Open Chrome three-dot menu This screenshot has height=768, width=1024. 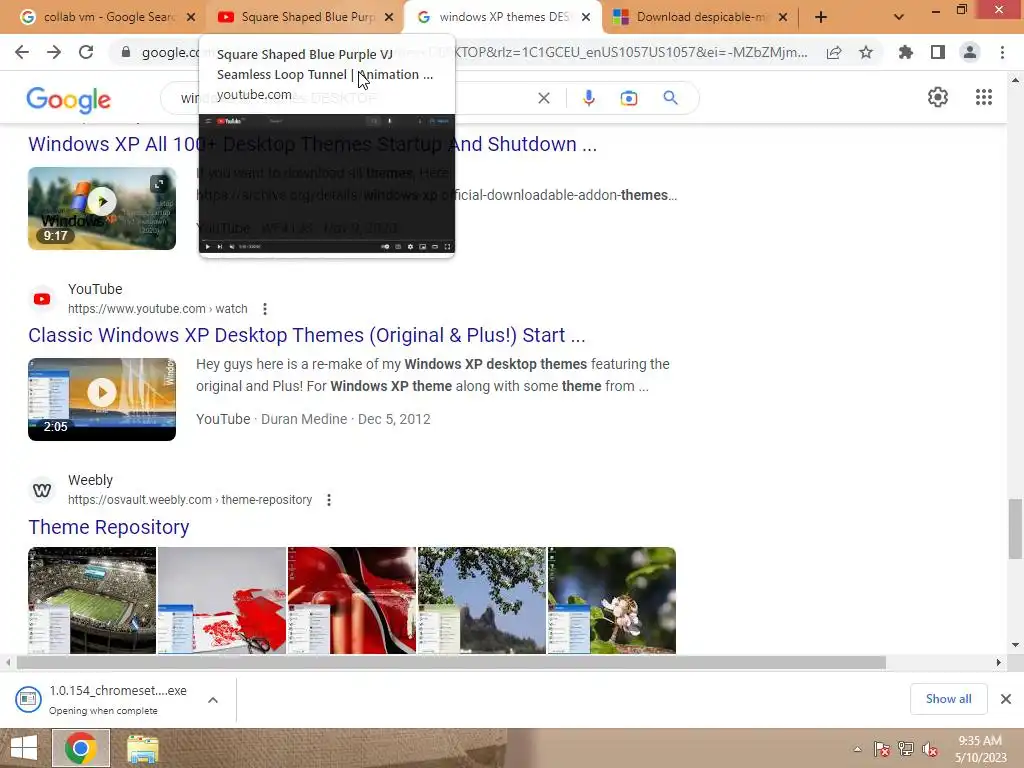1002,52
